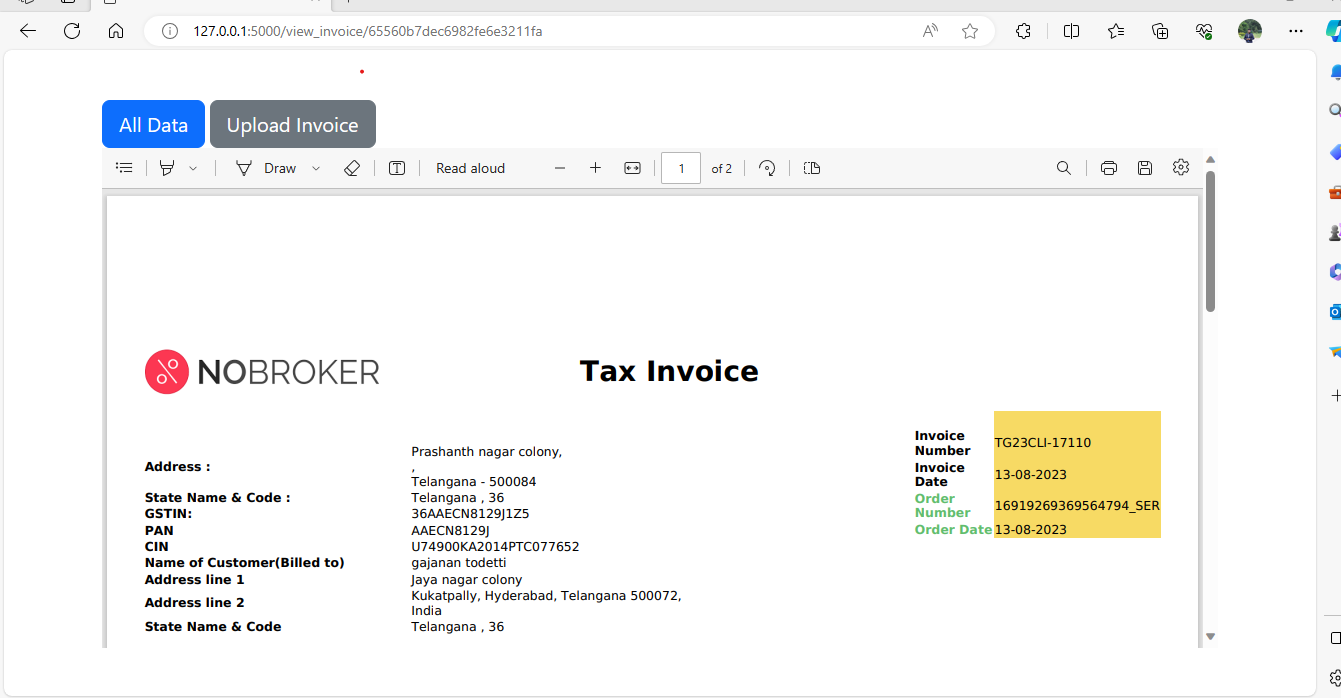The width and height of the screenshot is (1341, 698).
Task: Rotate the invoice page
Action: click(x=767, y=167)
